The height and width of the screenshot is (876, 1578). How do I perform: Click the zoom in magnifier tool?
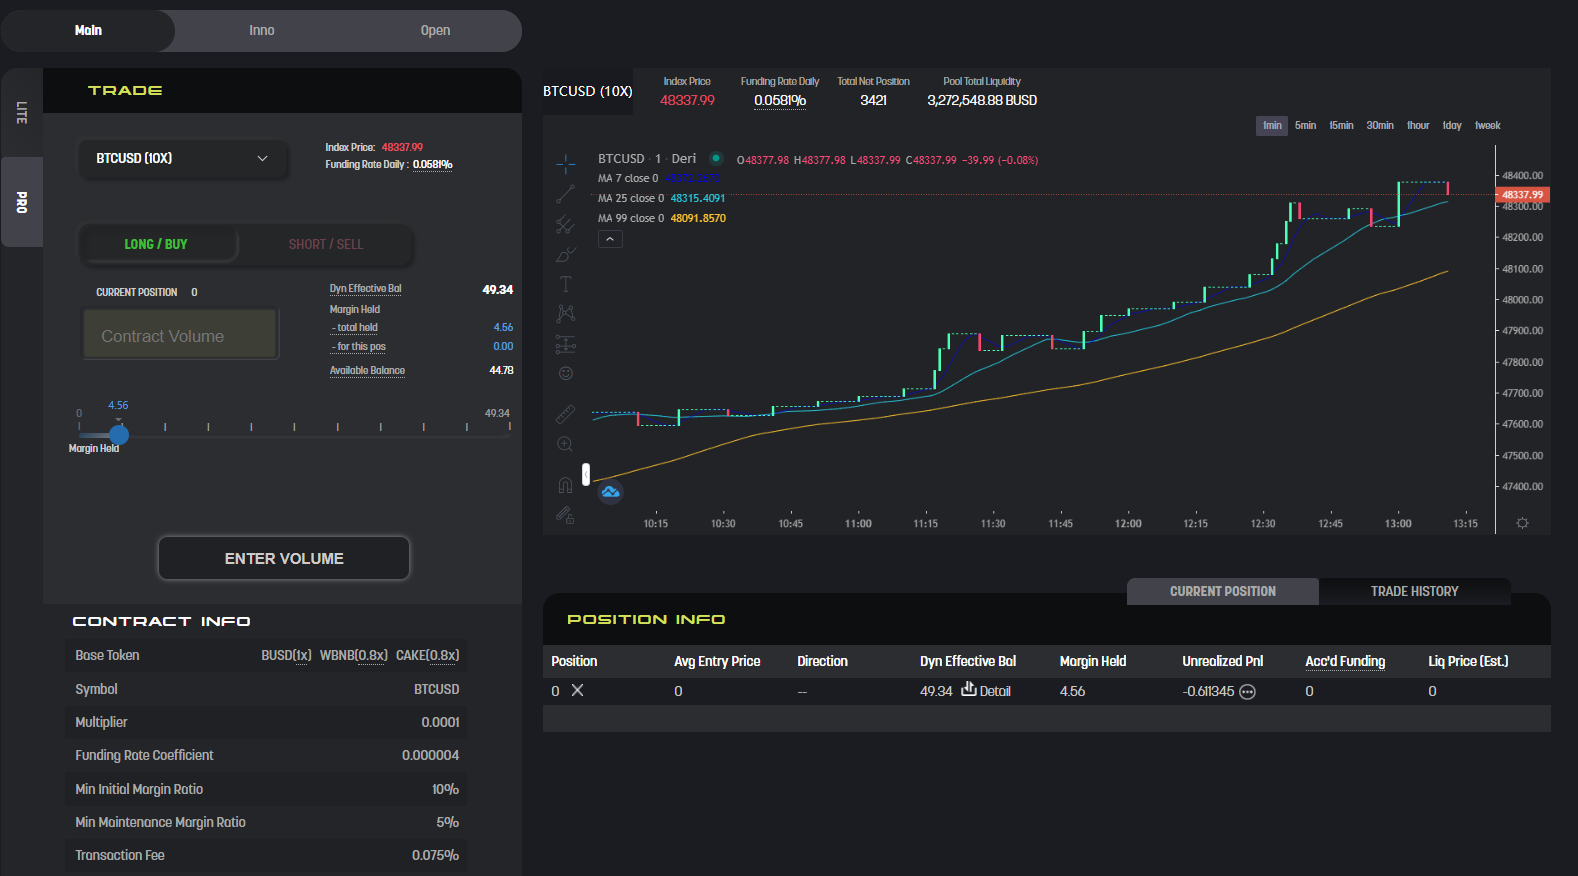coord(565,444)
